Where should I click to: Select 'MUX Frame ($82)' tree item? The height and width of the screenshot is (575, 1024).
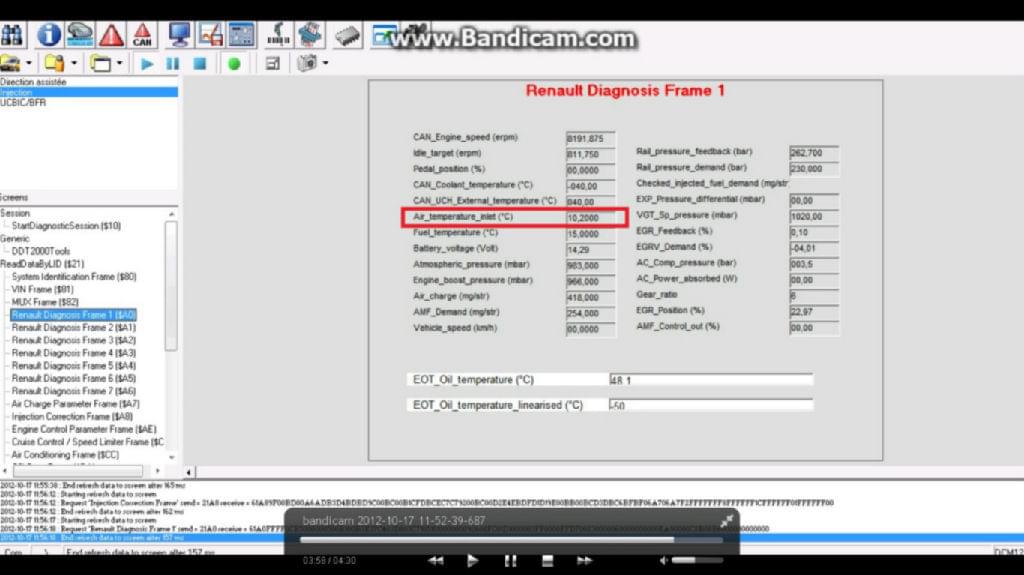[45, 302]
